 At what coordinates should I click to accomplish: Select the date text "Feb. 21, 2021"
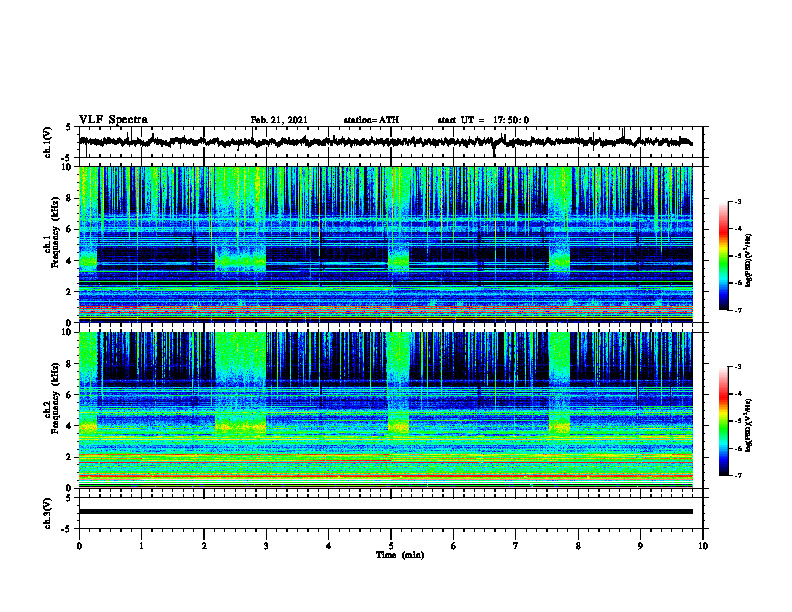point(279,120)
